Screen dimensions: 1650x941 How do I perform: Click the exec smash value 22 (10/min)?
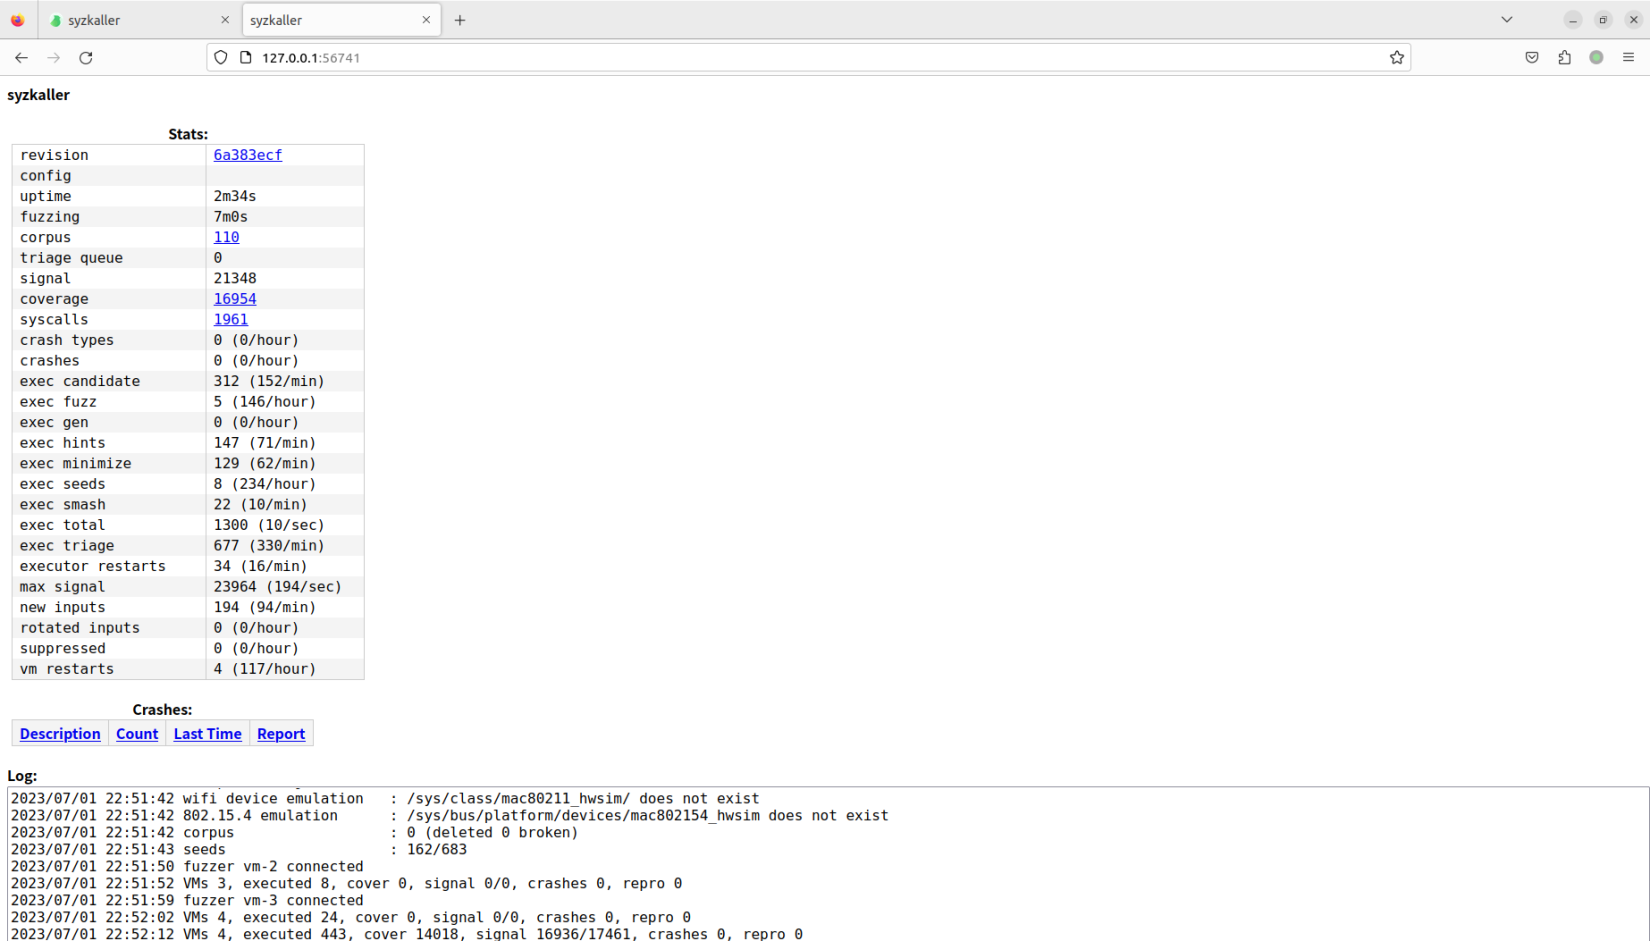[x=260, y=505]
